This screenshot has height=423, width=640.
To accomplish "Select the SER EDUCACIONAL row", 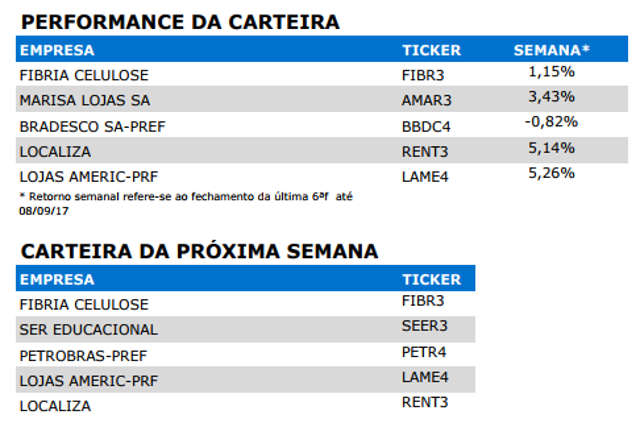I will [246, 329].
